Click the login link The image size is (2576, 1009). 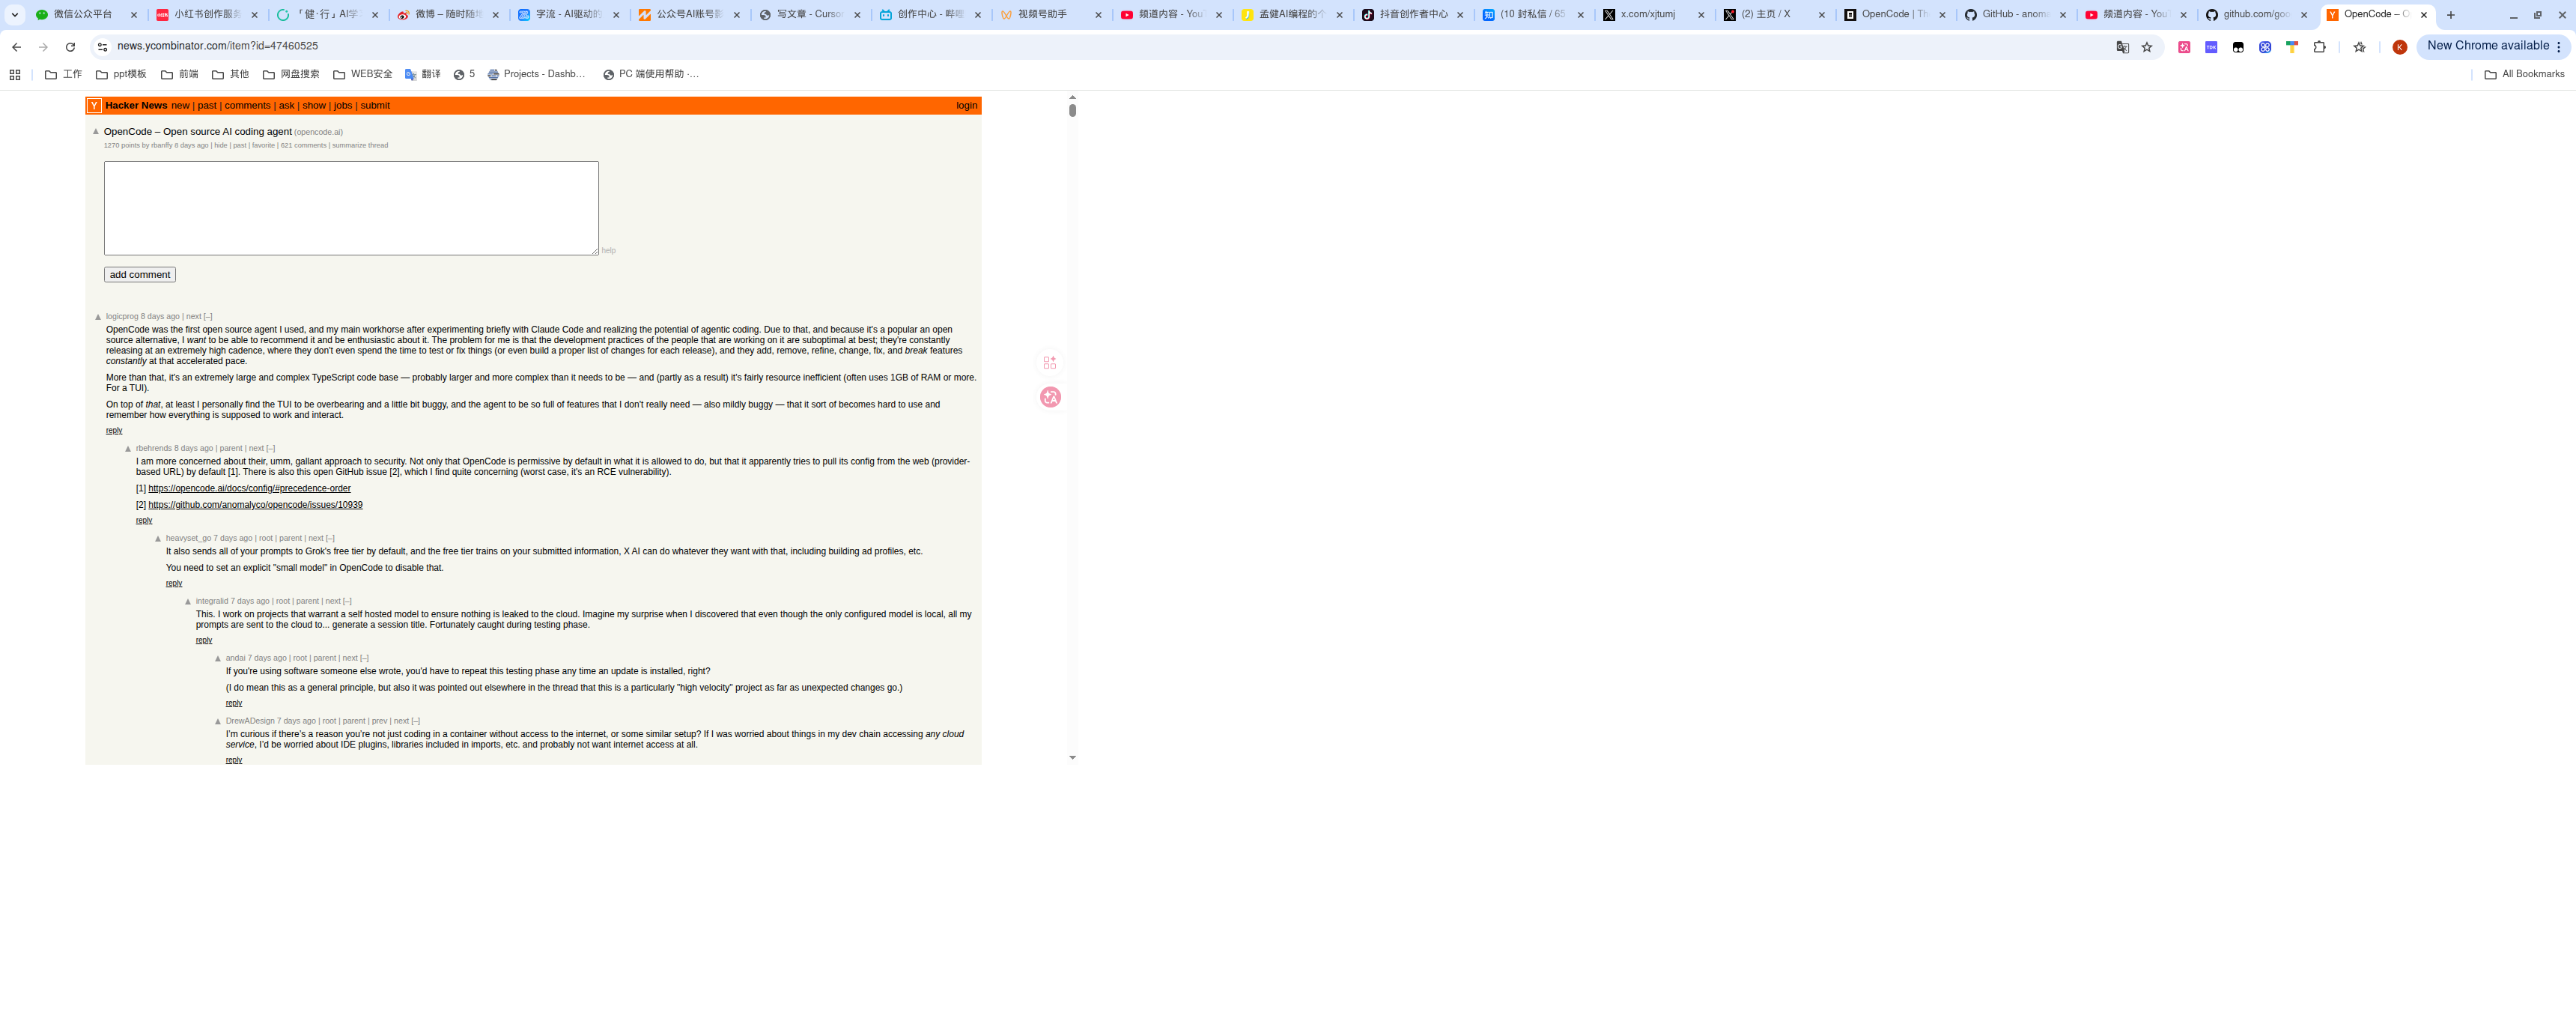966,106
